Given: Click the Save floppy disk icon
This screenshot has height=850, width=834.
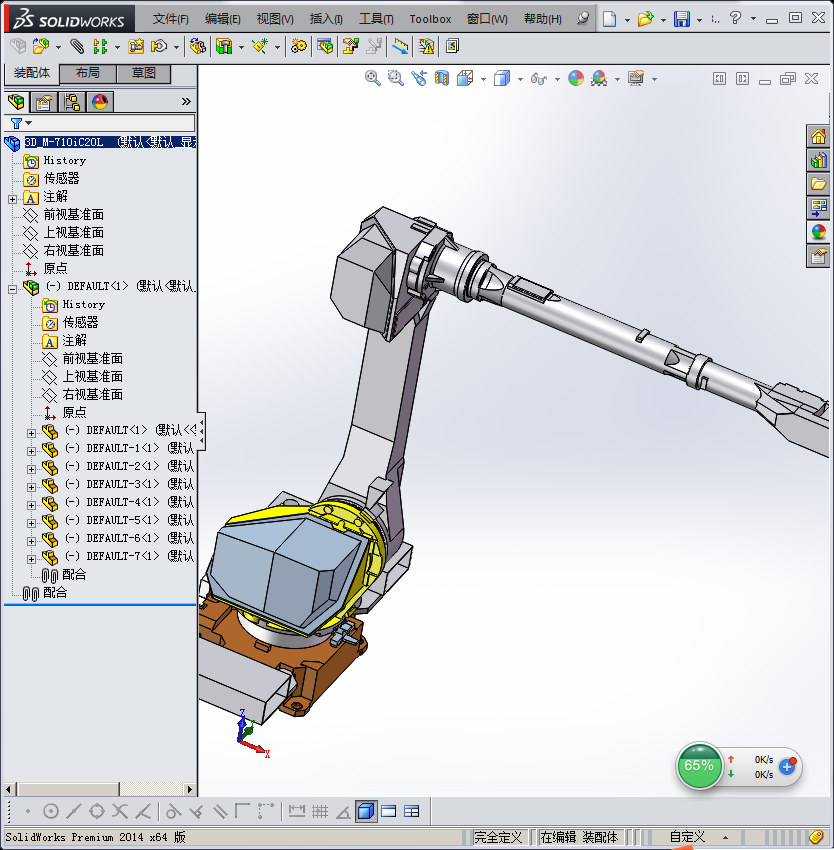Looking at the screenshot, I should point(681,19).
